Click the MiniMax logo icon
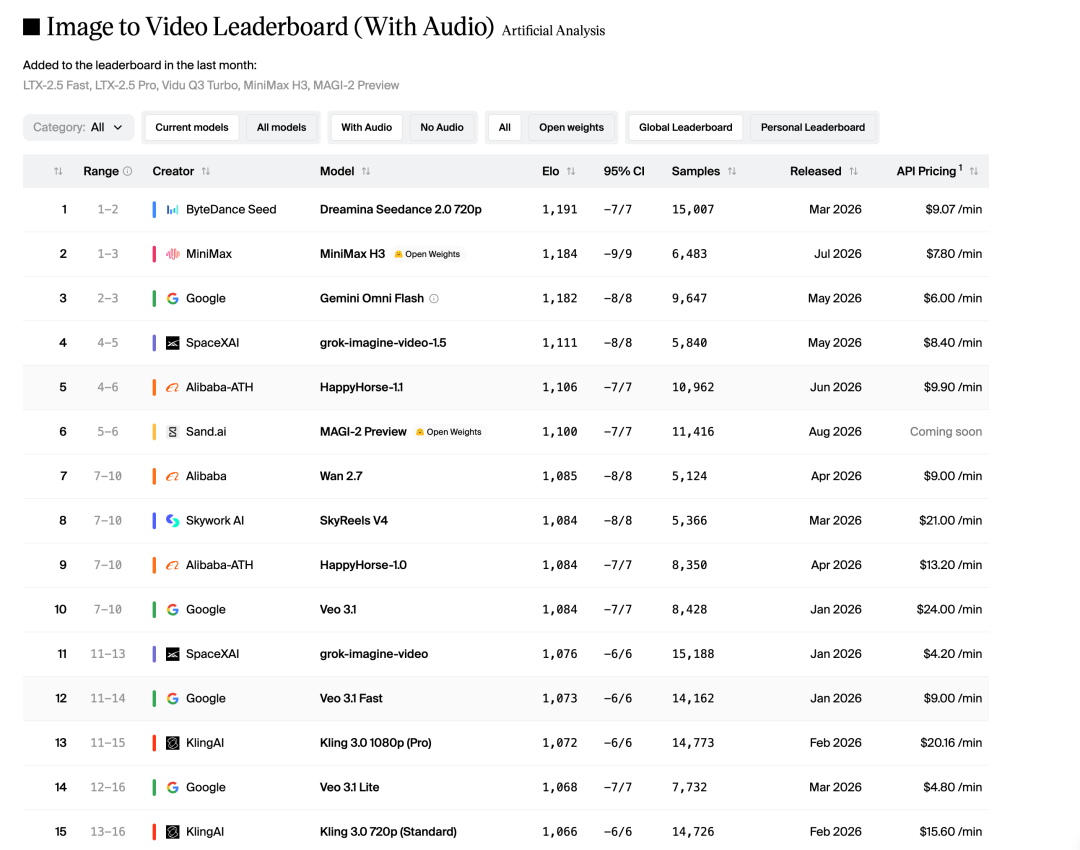Screen dimensions: 1080x850 [x=173, y=254]
